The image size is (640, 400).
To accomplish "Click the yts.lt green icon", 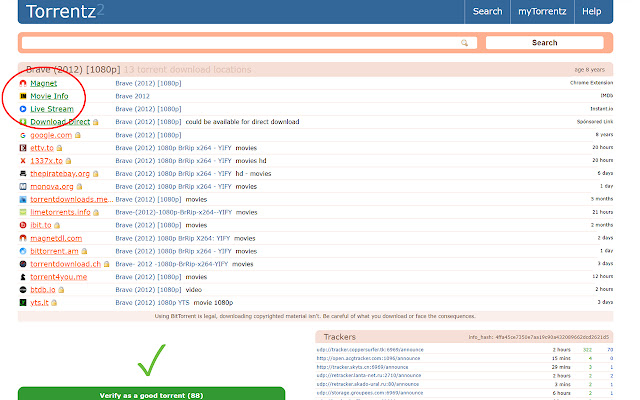I will (23, 303).
